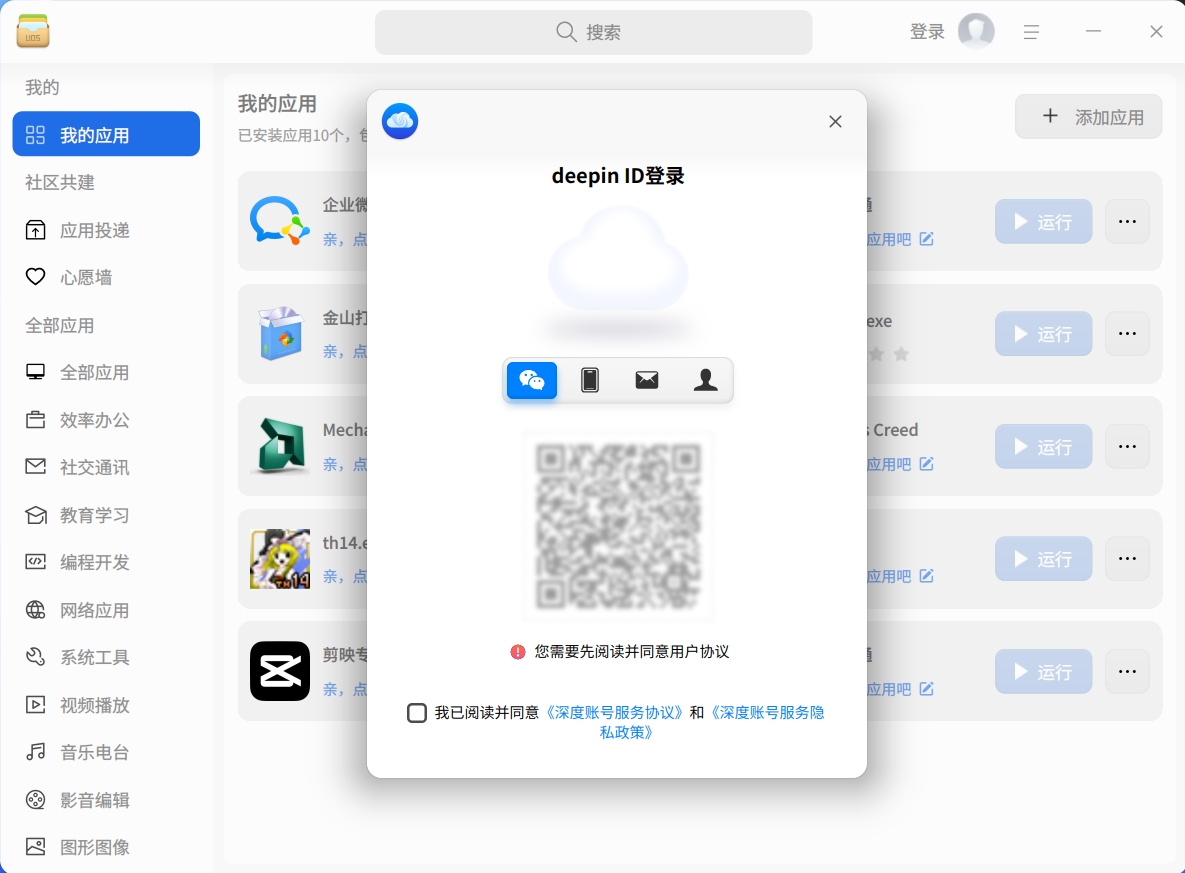Open 影音编辑 category
This screenshot has width=1185, height=873.
[x=106, y=800]
